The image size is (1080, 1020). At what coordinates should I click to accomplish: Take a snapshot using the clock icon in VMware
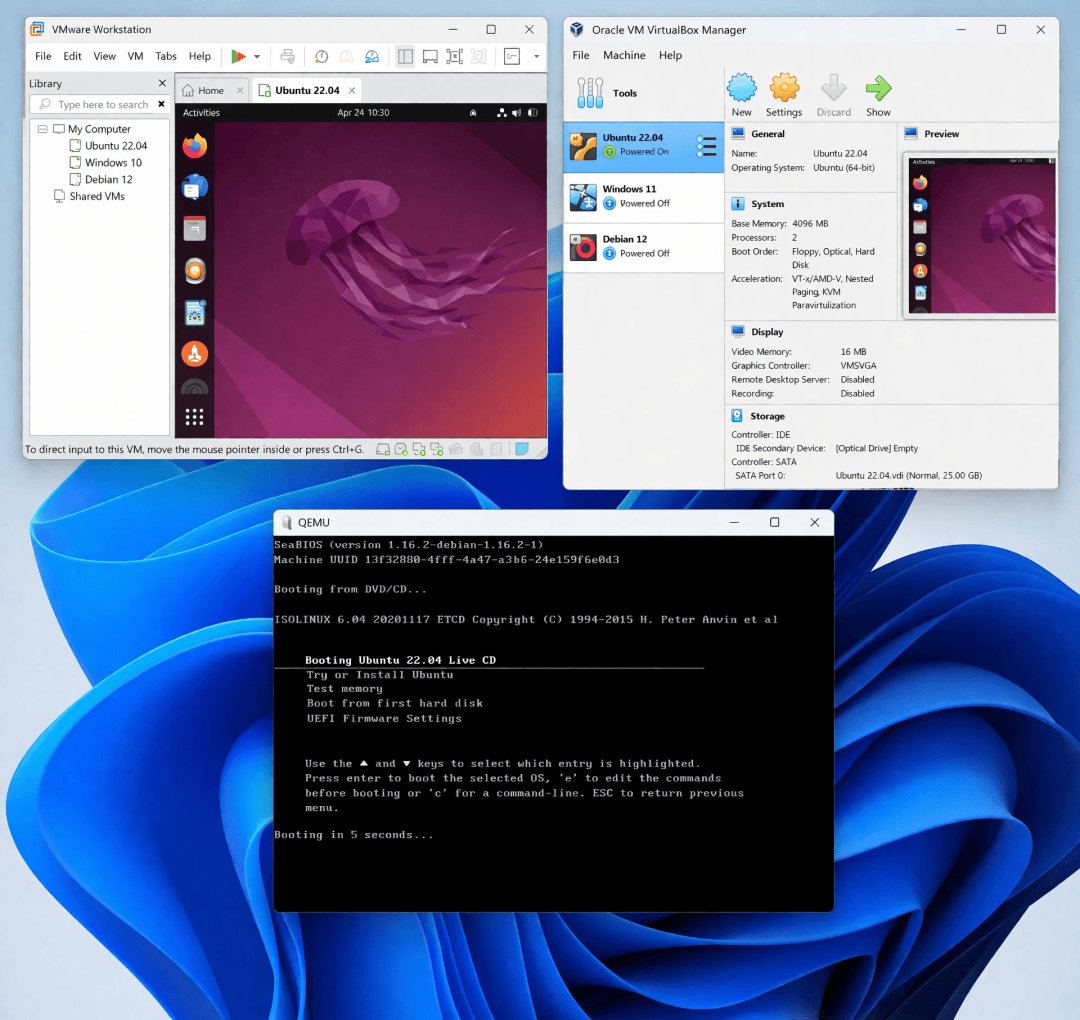pos(321,56)
